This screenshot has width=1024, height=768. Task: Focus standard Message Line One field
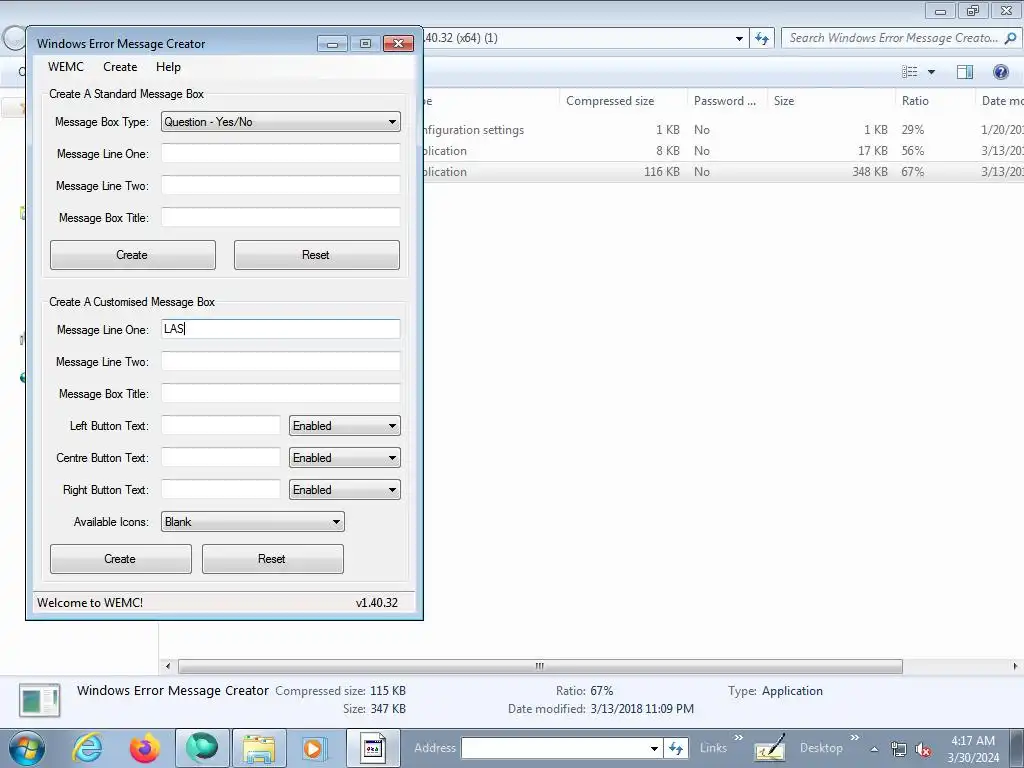(281, 153)
